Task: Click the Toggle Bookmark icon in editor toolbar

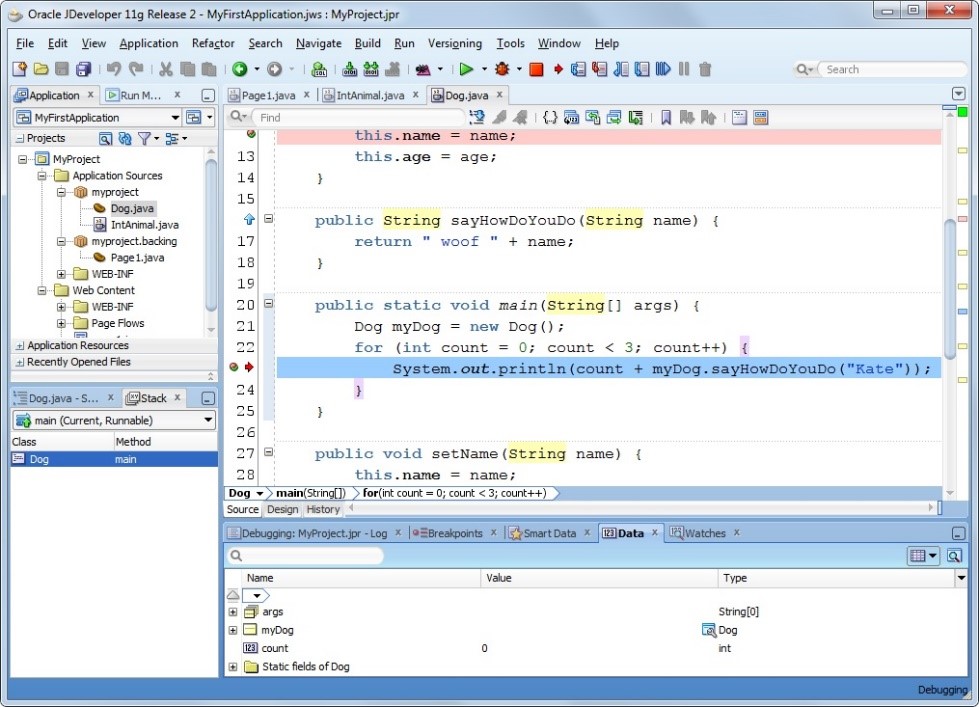Action: coord(666,117)
